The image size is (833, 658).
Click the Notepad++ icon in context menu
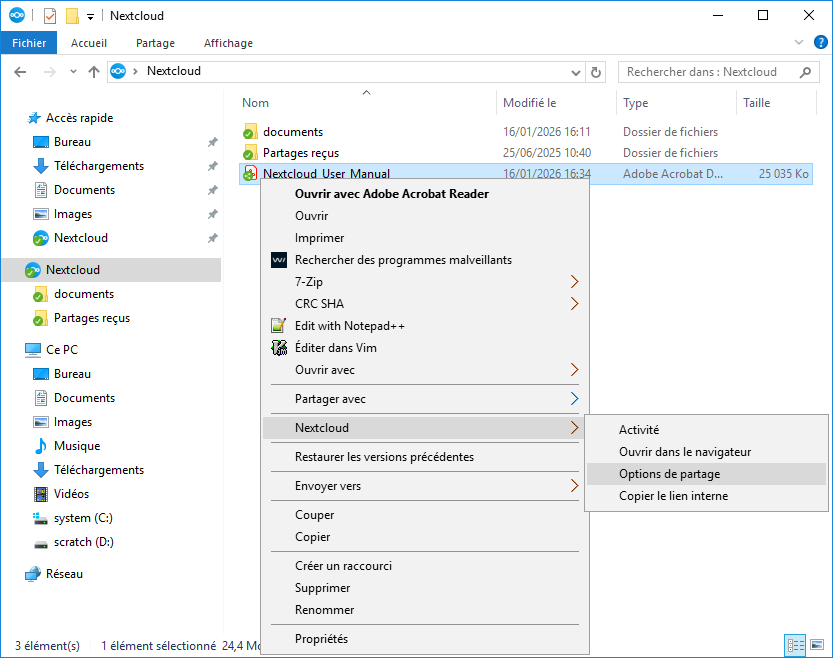[x=279, y=326]
